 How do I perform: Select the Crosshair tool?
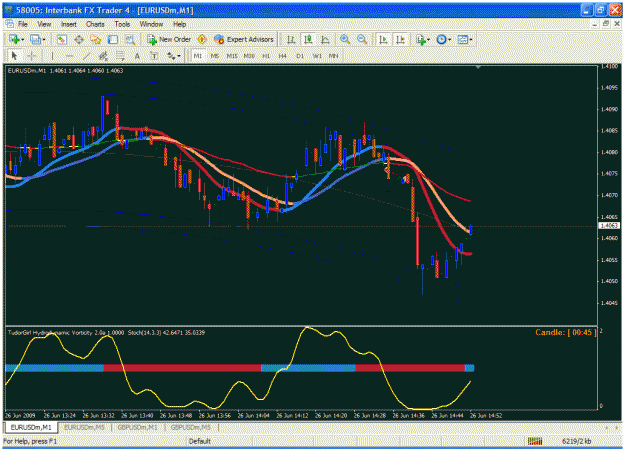[32, 56]
